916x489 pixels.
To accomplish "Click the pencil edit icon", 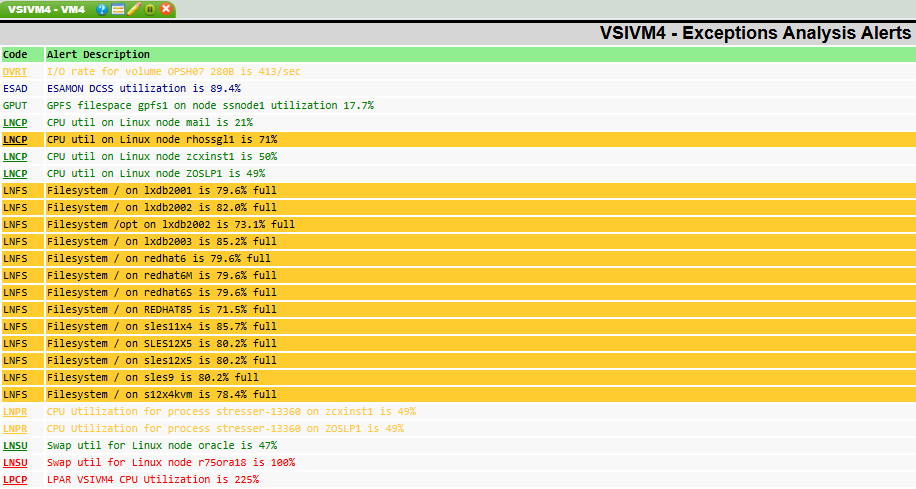I will [x=134, y=9].
